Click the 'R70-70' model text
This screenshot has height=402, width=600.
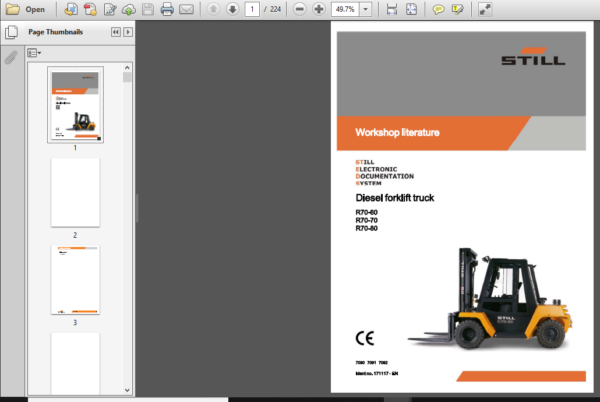coord(367,220)
